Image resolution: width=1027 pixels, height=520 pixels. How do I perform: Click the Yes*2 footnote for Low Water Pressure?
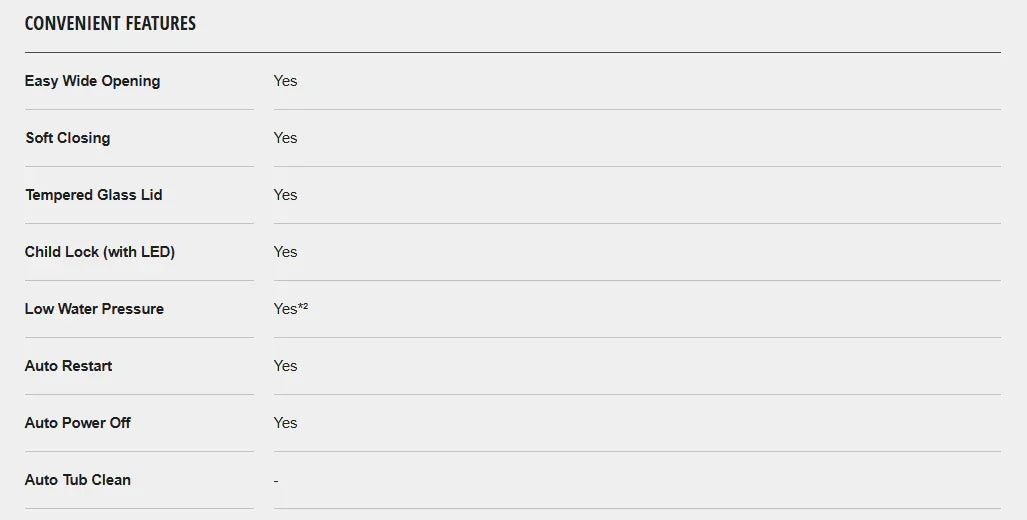(303, 306)
